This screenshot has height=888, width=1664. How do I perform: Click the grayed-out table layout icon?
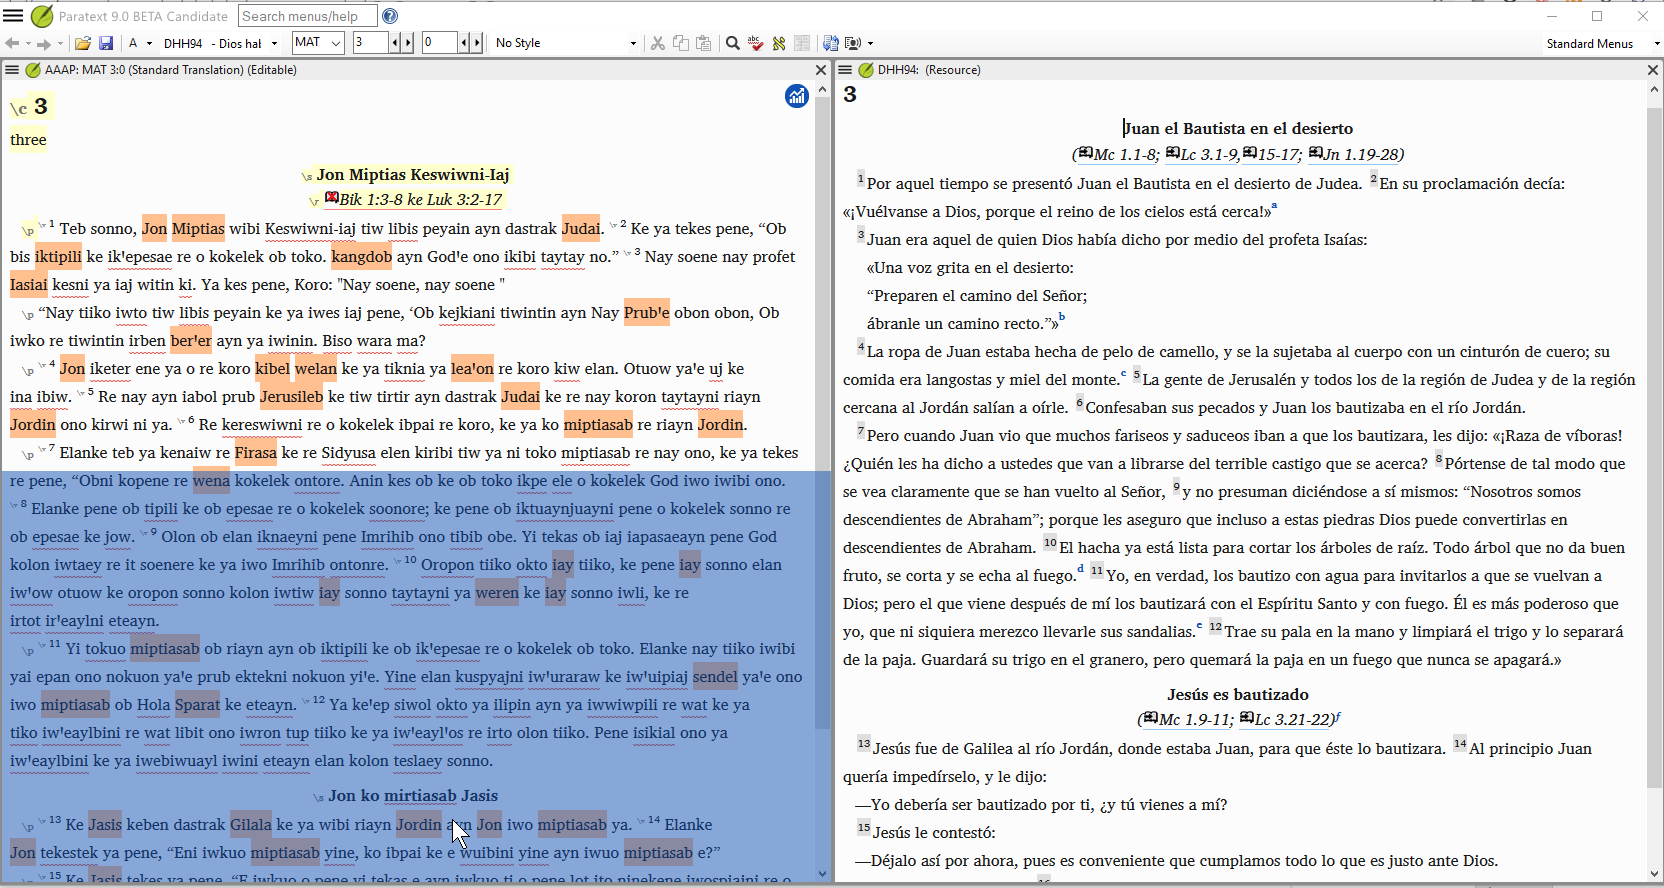click(802, 43)
